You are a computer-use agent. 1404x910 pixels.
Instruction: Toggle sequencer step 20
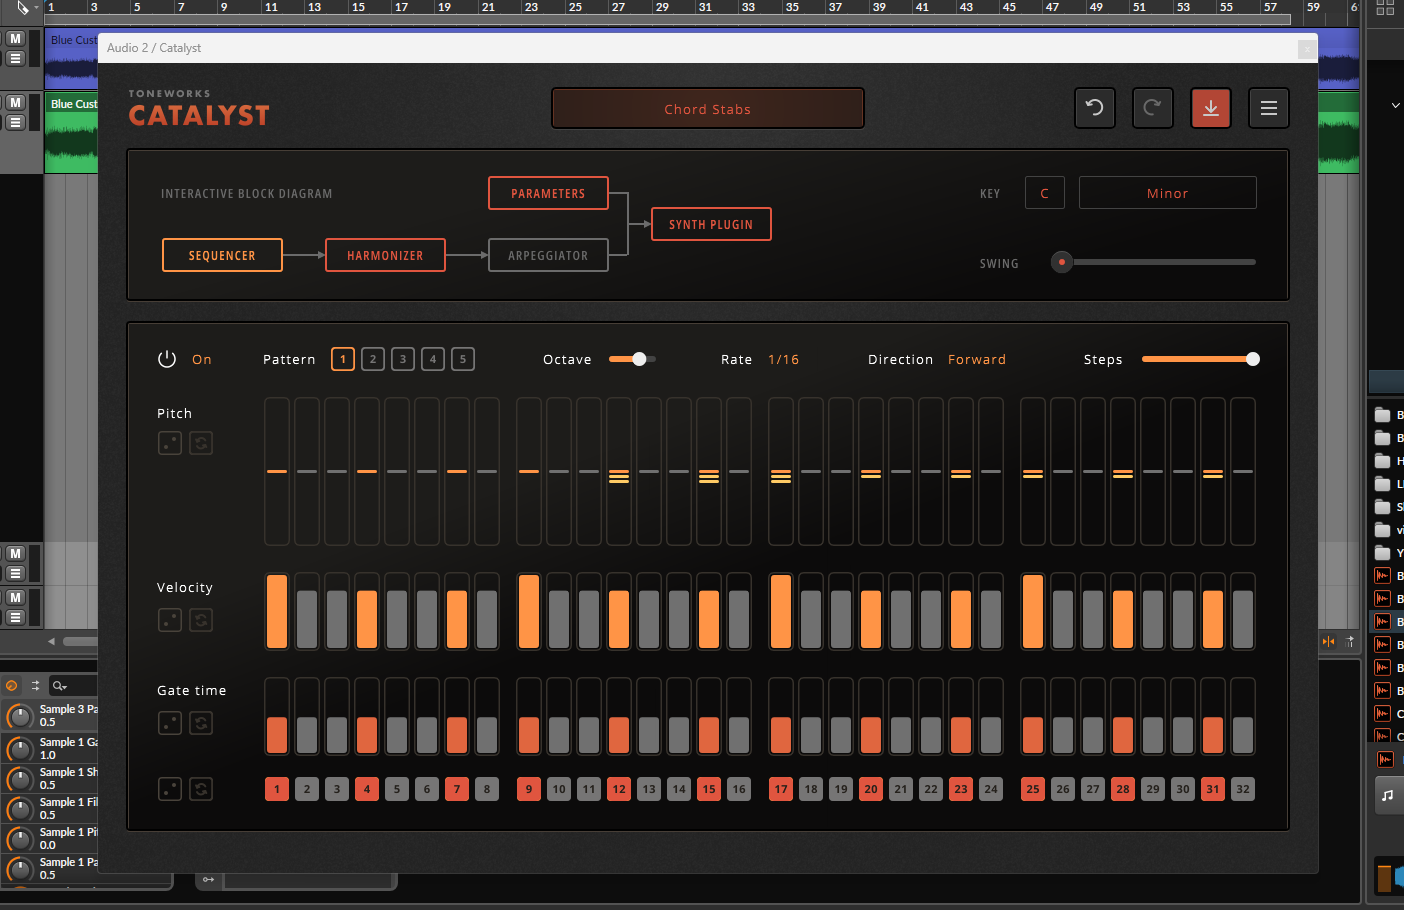[871, 789]
